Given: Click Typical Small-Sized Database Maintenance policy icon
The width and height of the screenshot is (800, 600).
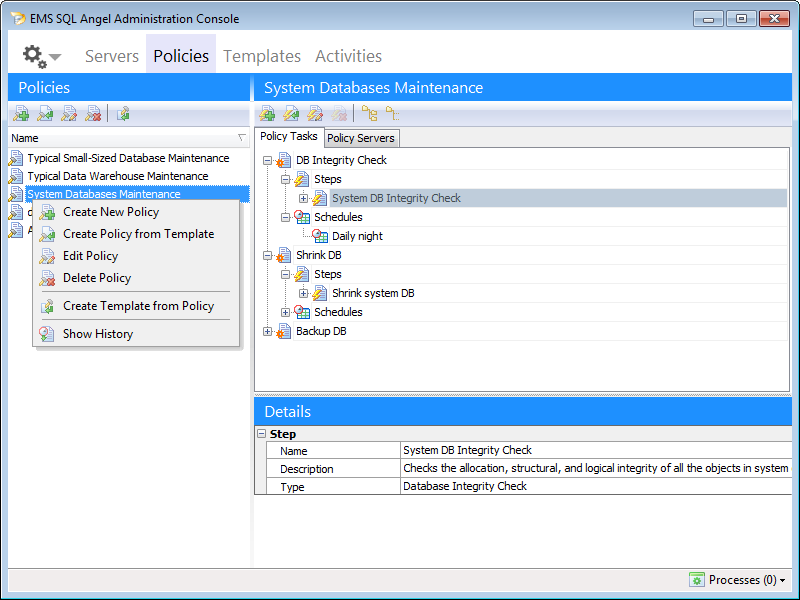Looking at the screenshot, I should click(x=16, y=158).
